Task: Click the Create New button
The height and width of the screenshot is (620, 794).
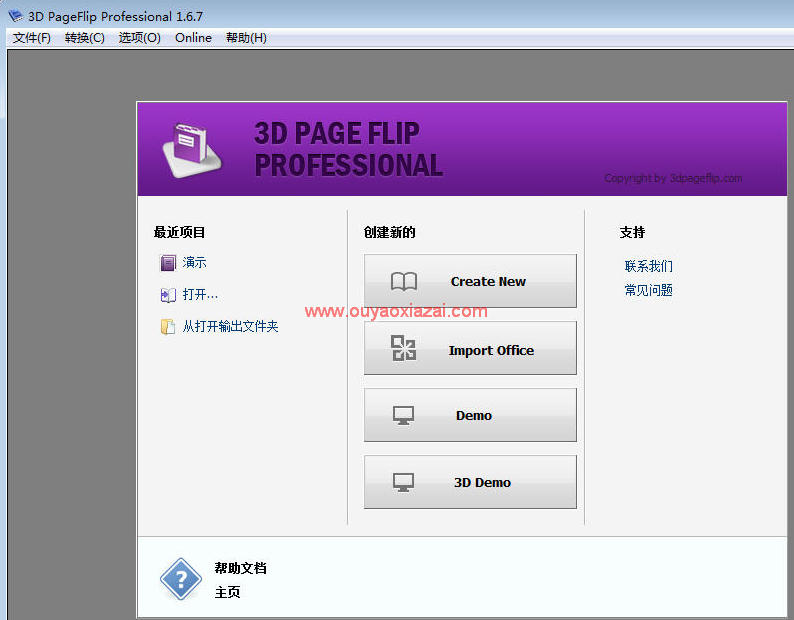Action: coord(470,281)
